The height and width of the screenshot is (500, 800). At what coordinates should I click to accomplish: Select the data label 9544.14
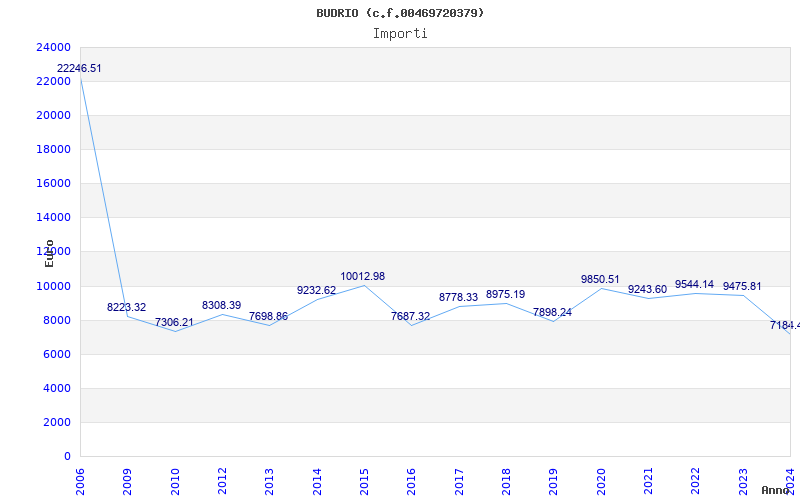[694, 285]
